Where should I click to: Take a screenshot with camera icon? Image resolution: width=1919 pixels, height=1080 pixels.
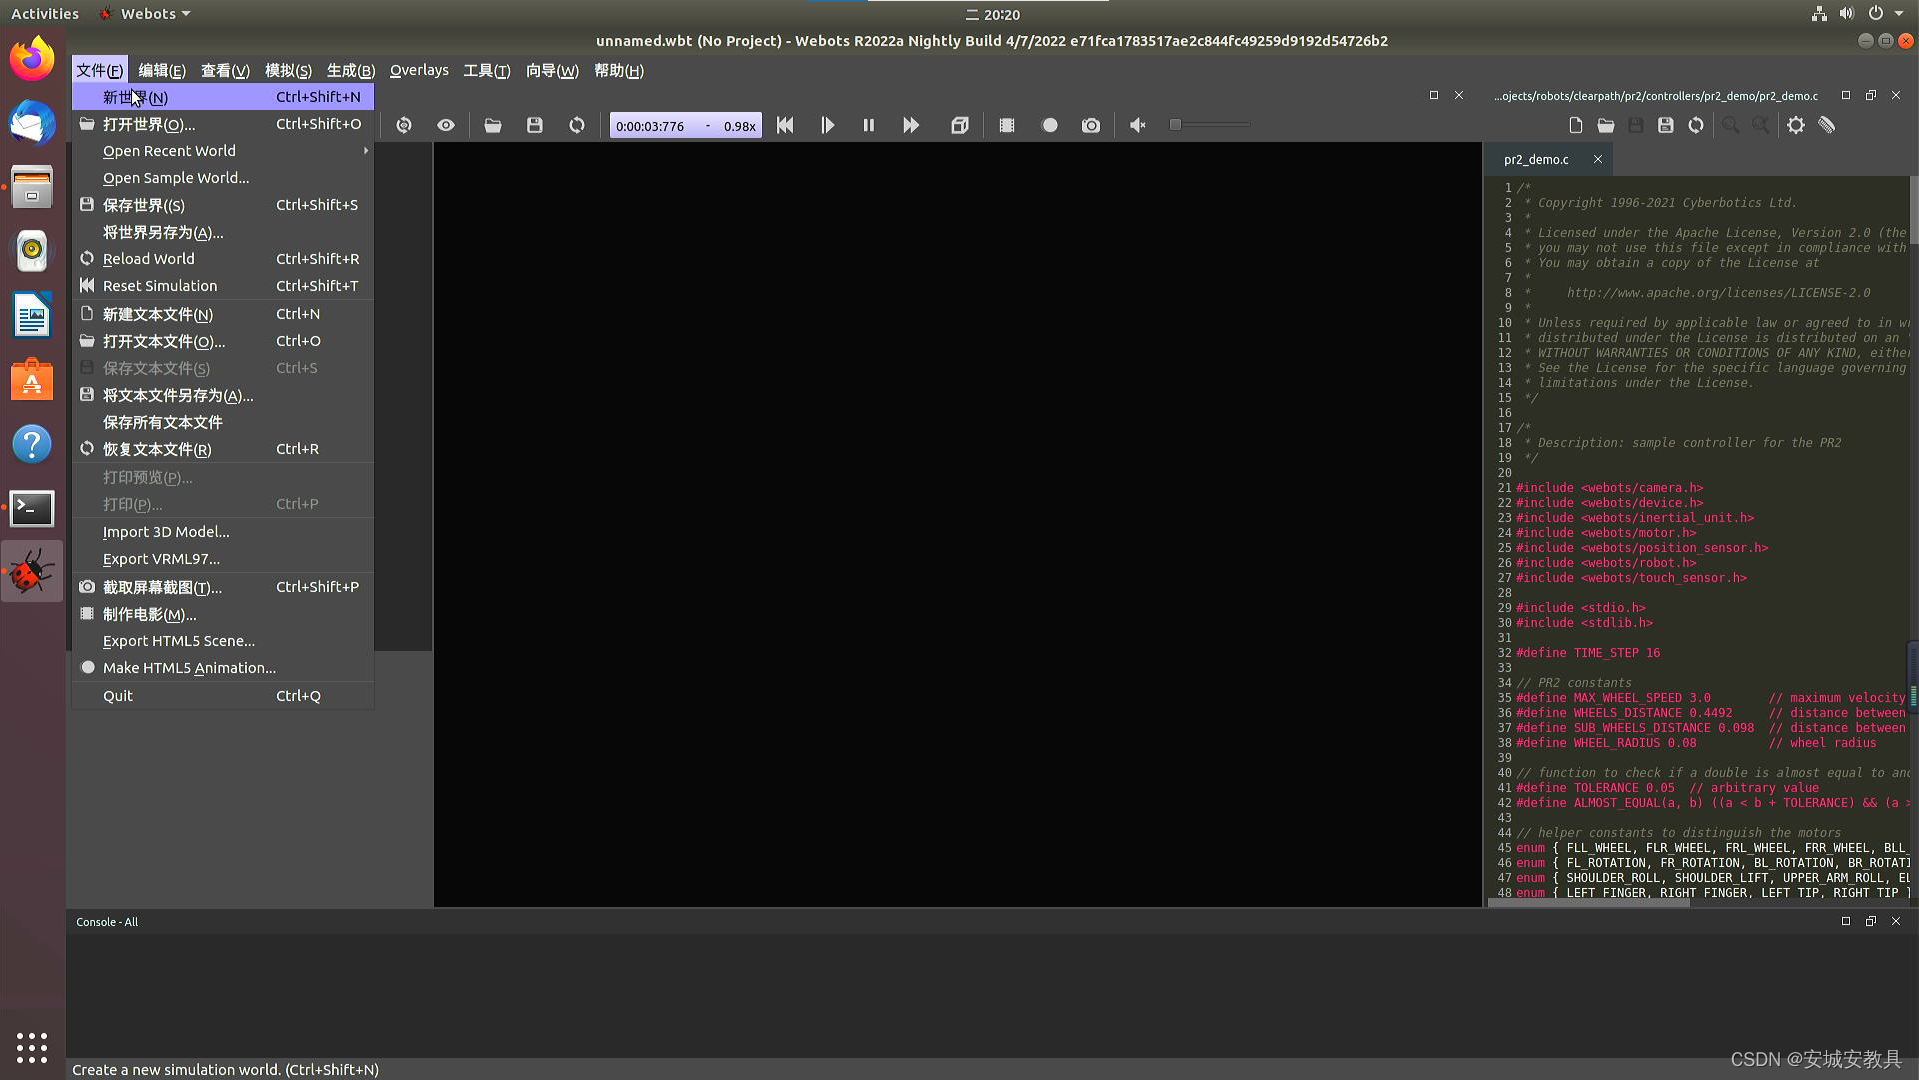[x=1091, y=125]
